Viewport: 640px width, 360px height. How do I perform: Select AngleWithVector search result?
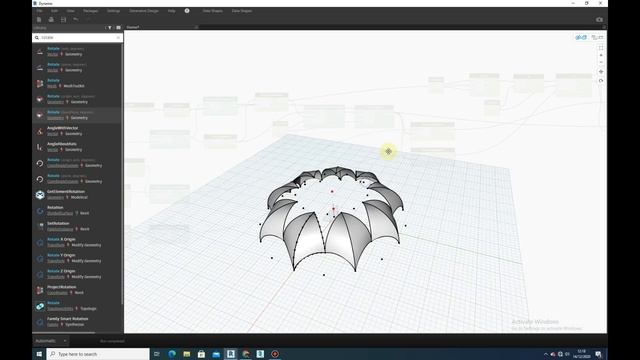pyautogui.click(x=78, y=131)
